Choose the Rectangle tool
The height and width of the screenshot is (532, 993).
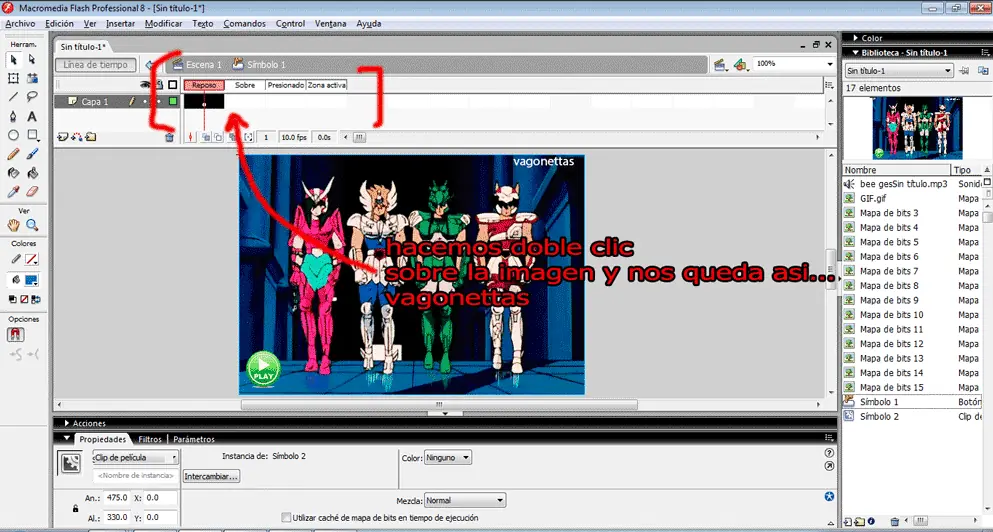pyautogui.click(x=32, y=135)
